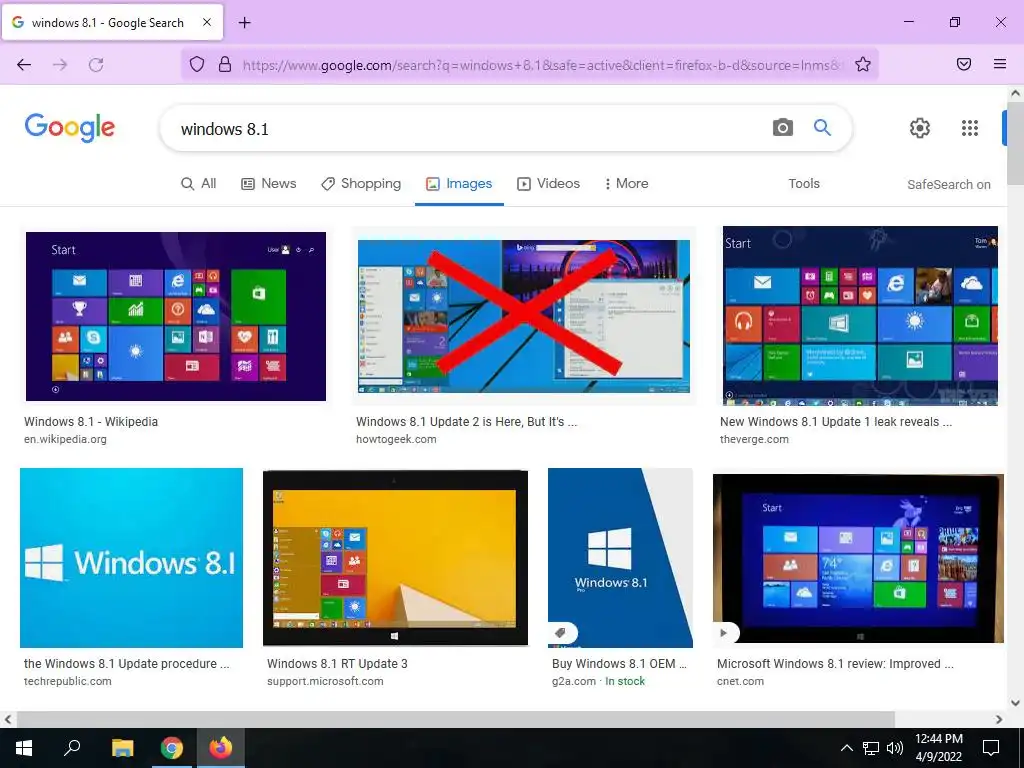This screenshot has width=1024, height=768.
Task: Expand the More search categories menu
Action: point(627,184)
